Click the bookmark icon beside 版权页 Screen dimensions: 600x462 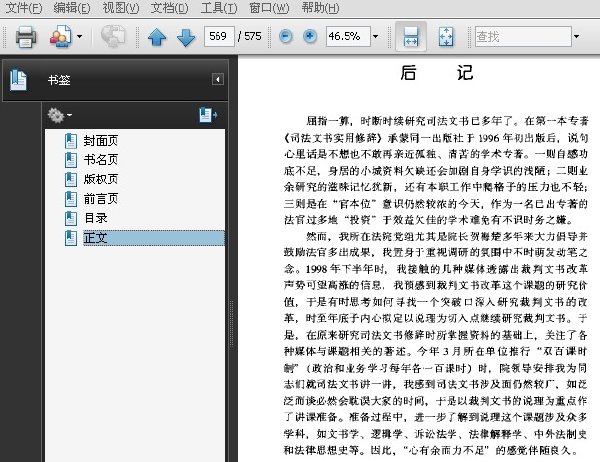coord(71,180)
